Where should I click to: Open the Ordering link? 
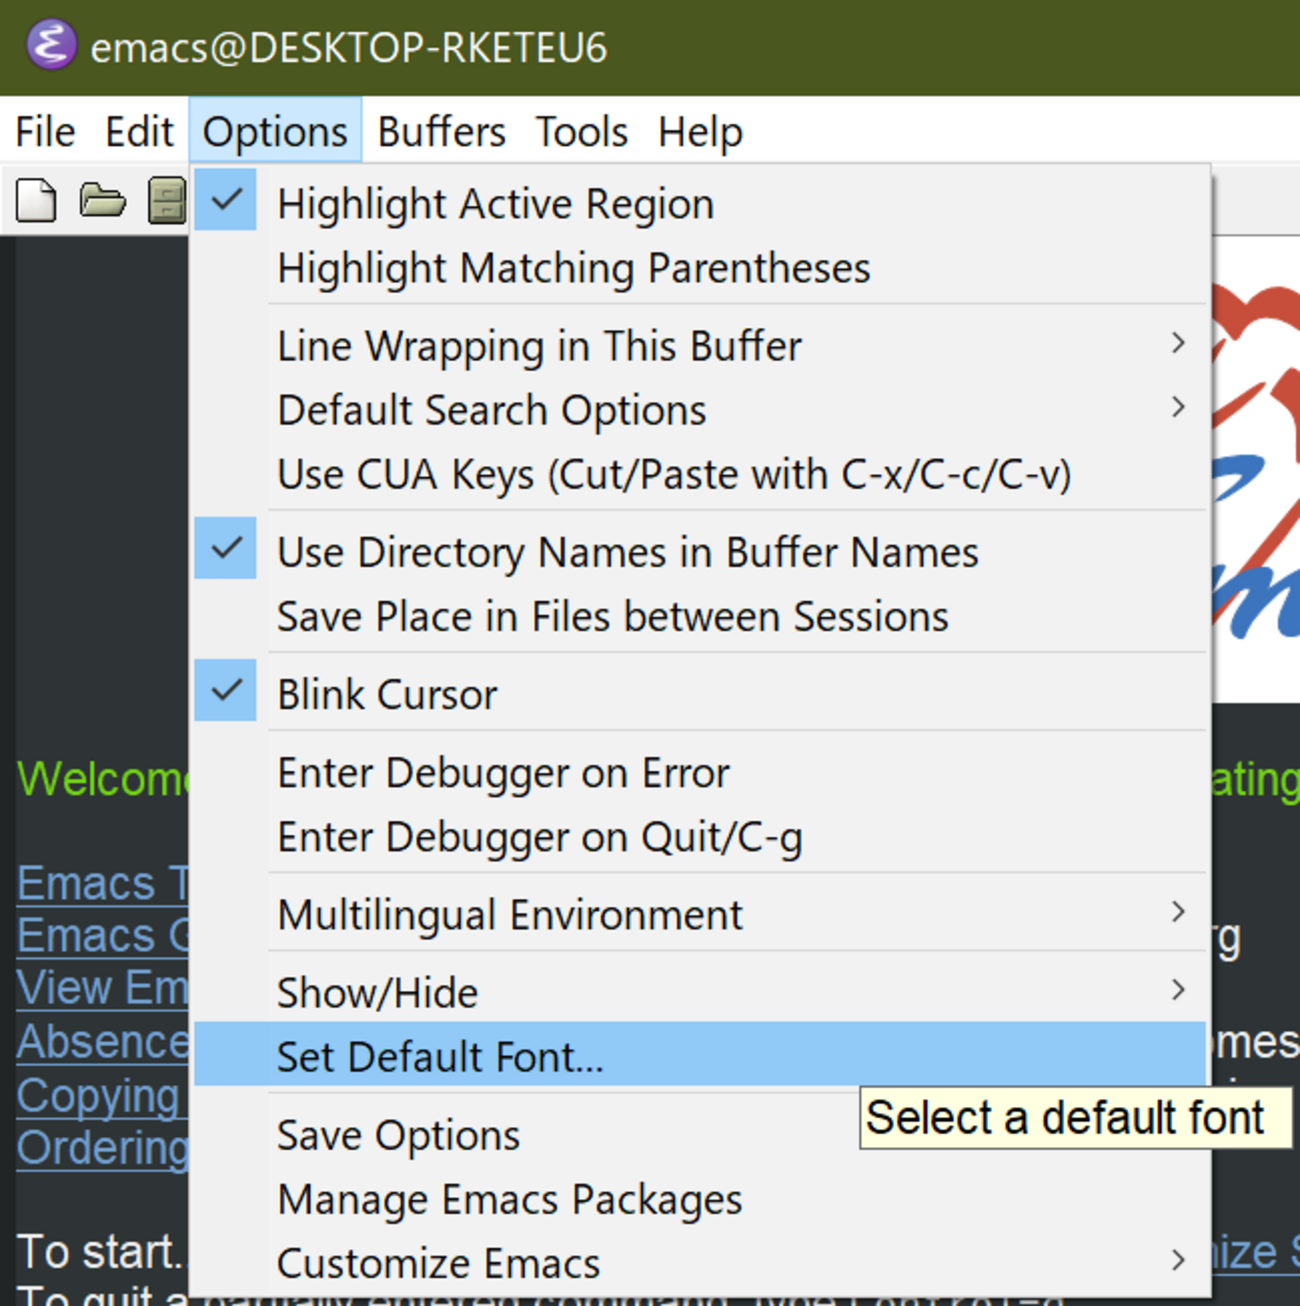(x=102, y=1148)
